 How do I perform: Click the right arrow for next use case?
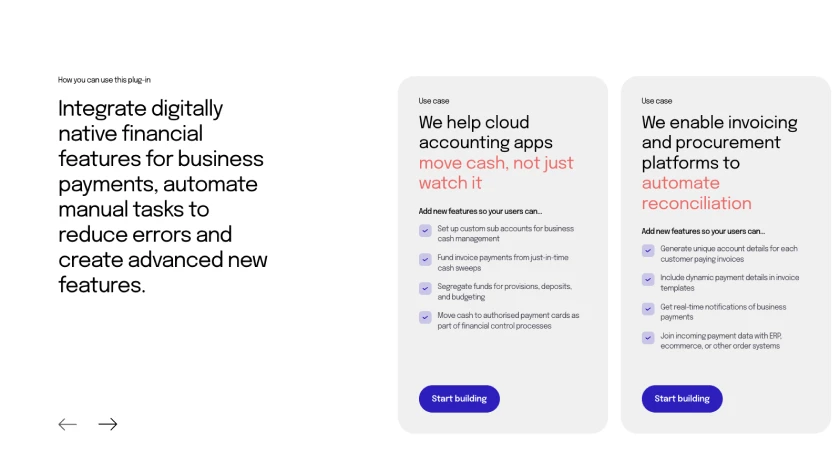coord(108,424)
